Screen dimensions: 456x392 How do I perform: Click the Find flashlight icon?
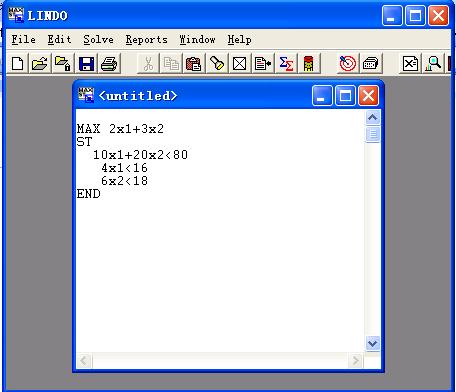[217, 63]
